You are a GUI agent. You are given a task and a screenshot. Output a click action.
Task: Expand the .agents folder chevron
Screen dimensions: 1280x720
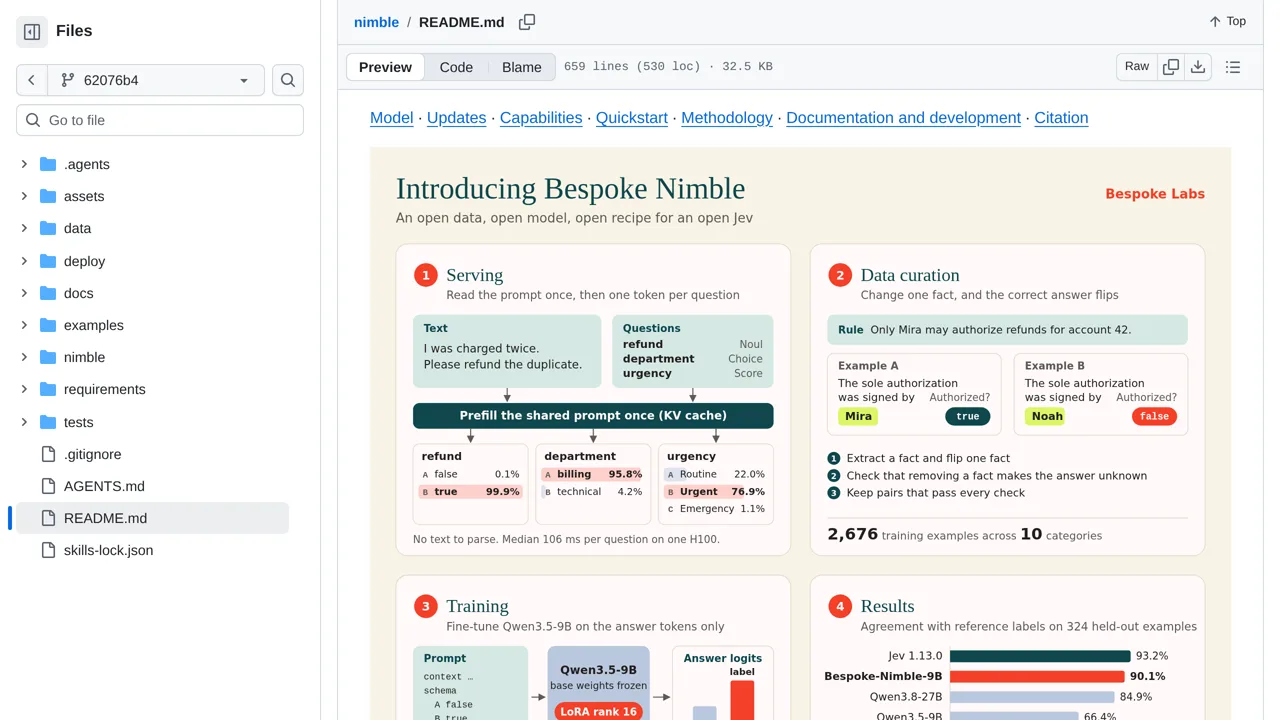[x=24, y=164]
